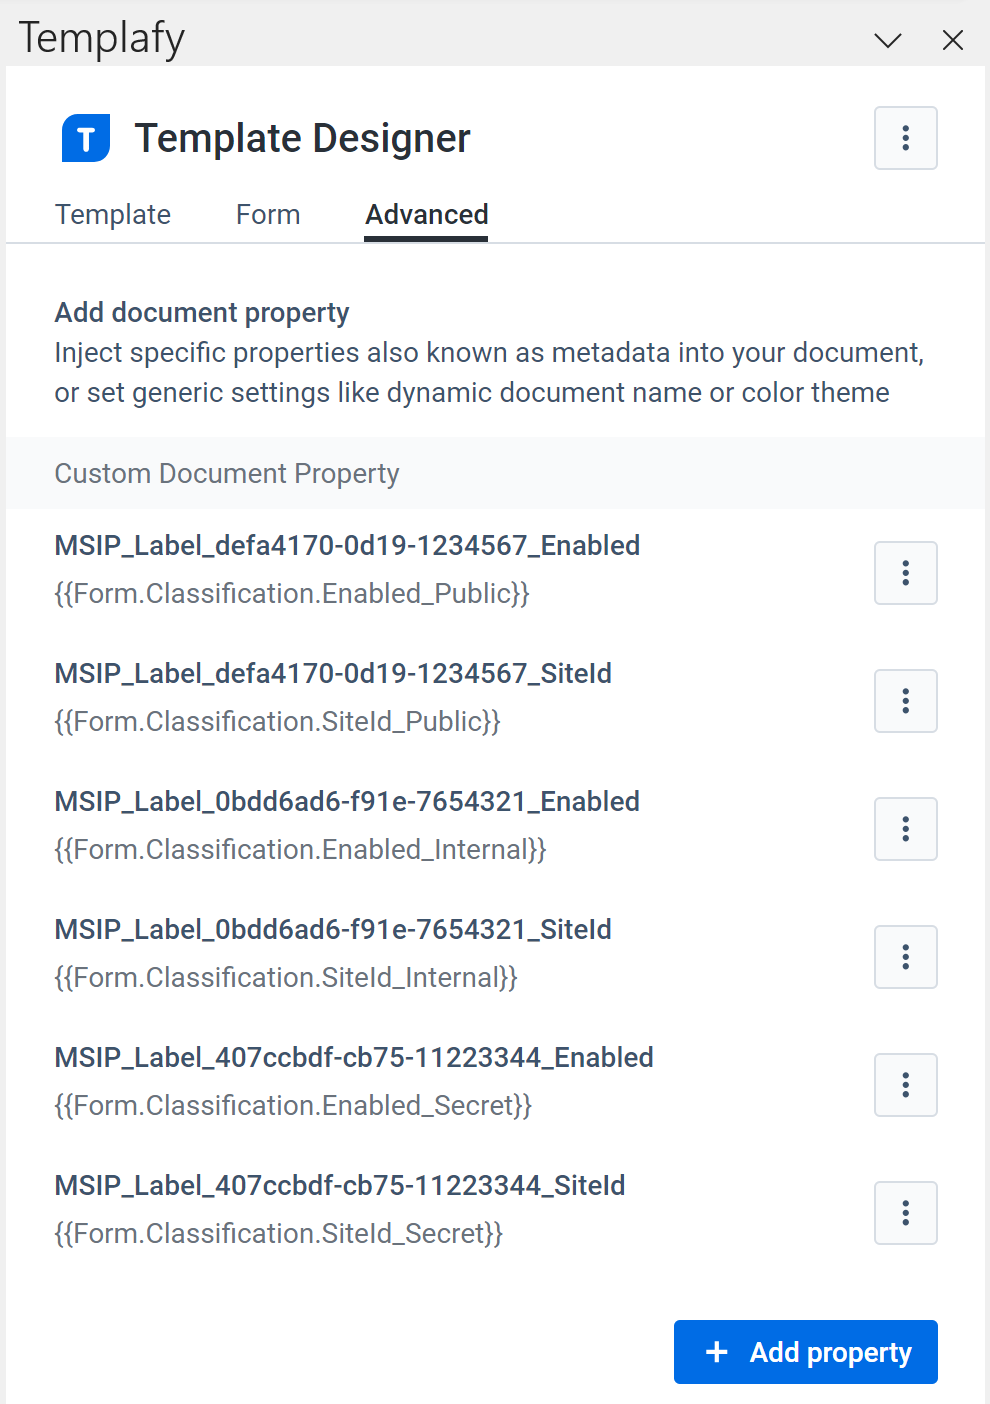Select the Advanced tab
This screenshot has width=990, height=1404.
tap(425, 214)
